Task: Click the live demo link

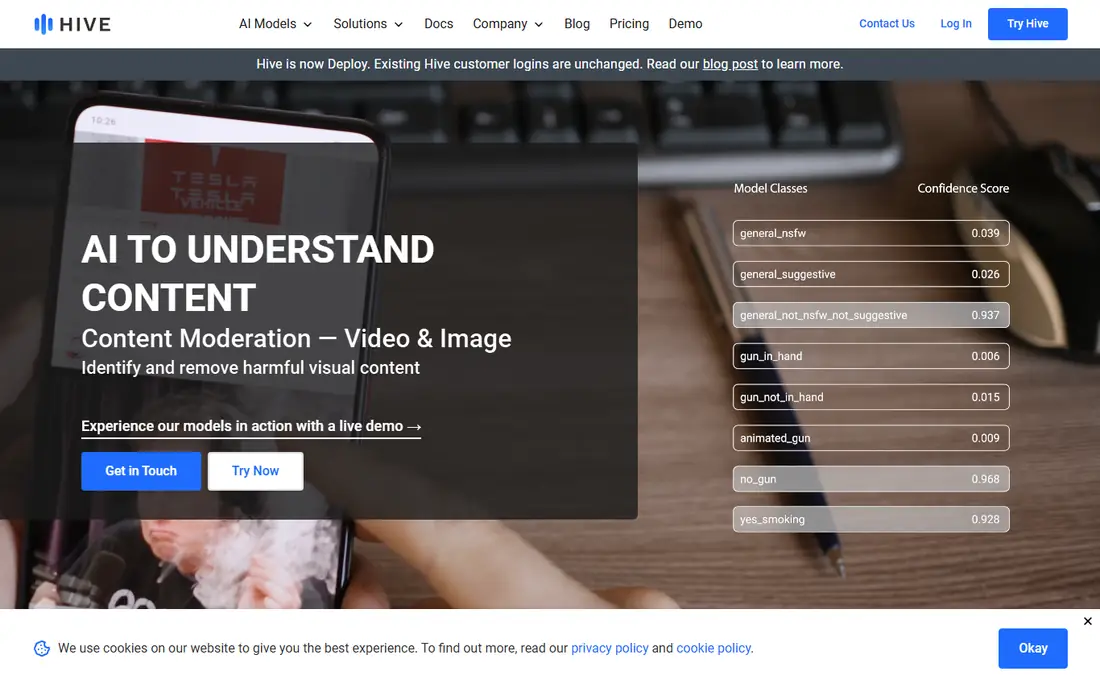Action: (251, 426)
